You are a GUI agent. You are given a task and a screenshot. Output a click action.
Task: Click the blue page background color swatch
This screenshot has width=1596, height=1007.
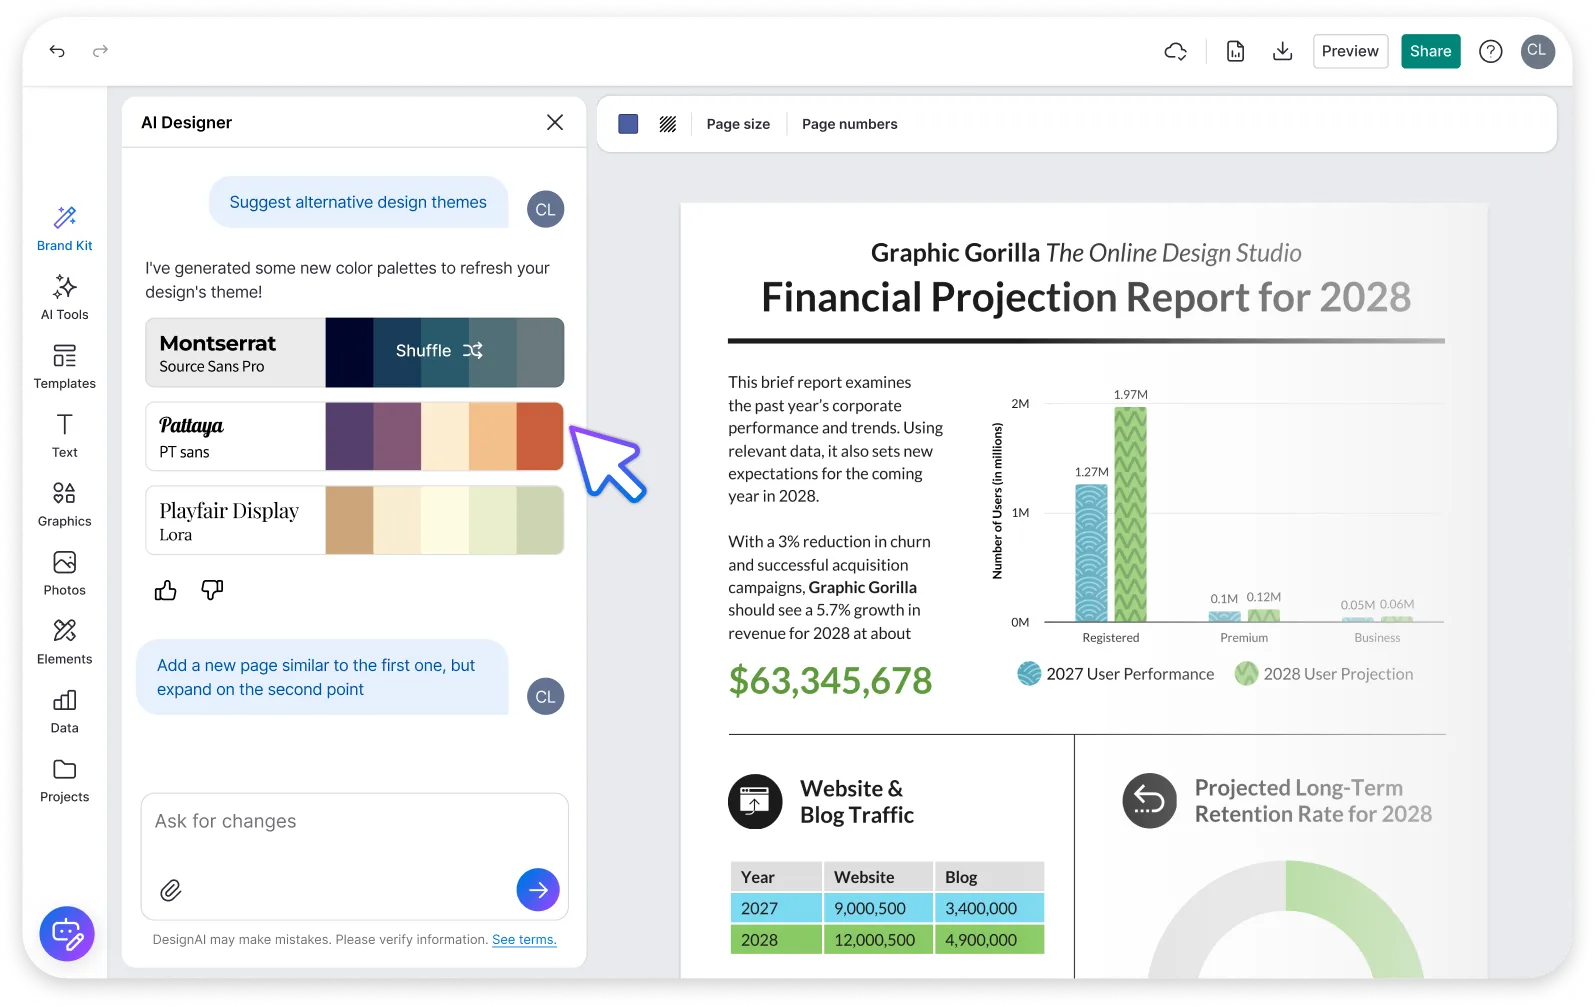coord(628,124)
